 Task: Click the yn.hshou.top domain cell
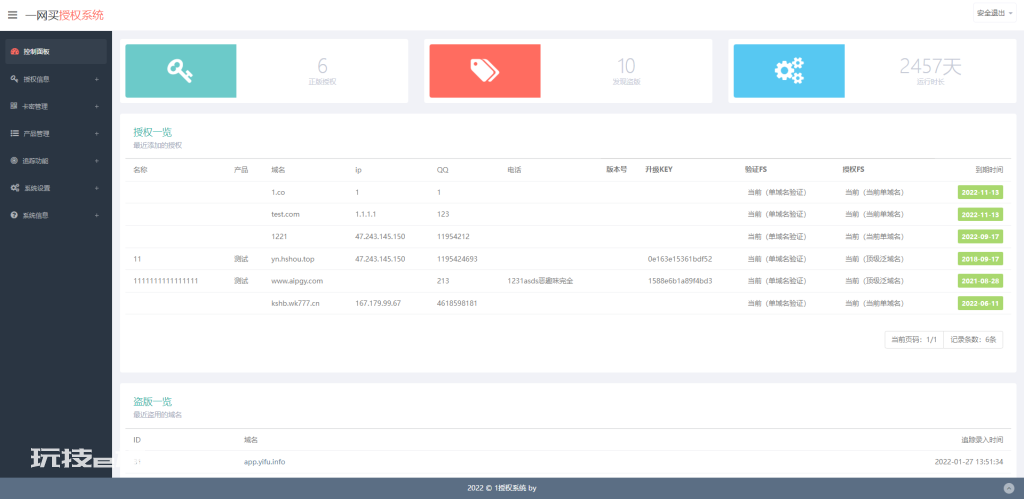coord(293,259)
